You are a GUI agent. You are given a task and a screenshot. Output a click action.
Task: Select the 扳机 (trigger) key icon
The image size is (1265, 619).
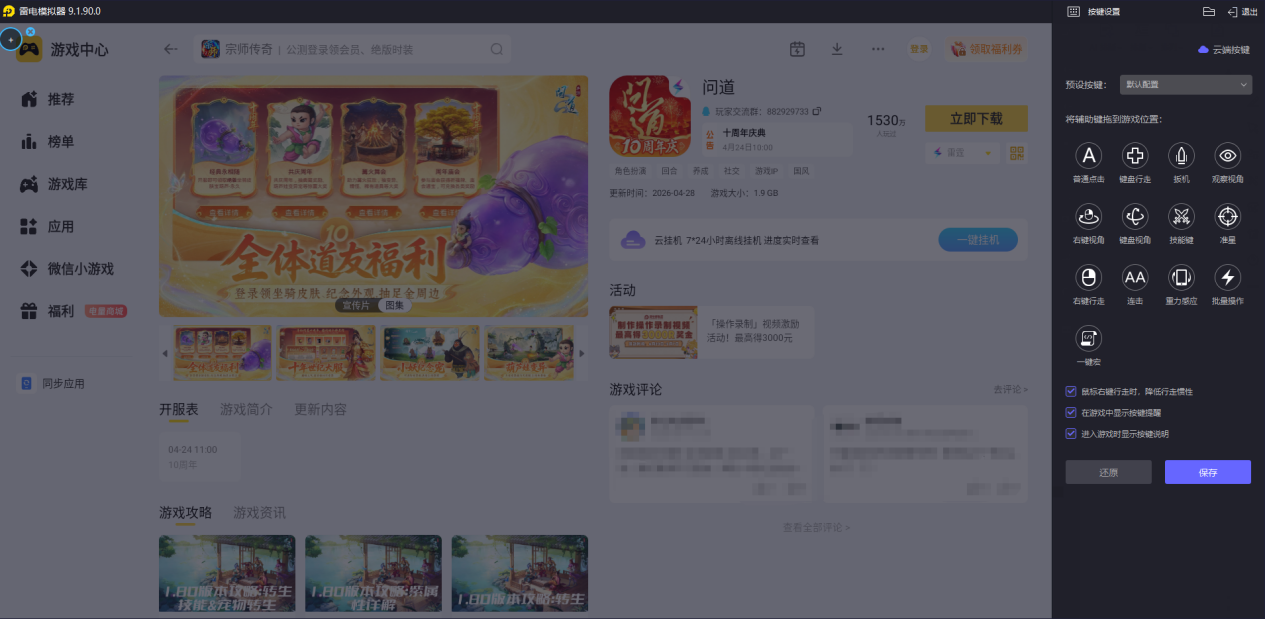point(1182,155)
